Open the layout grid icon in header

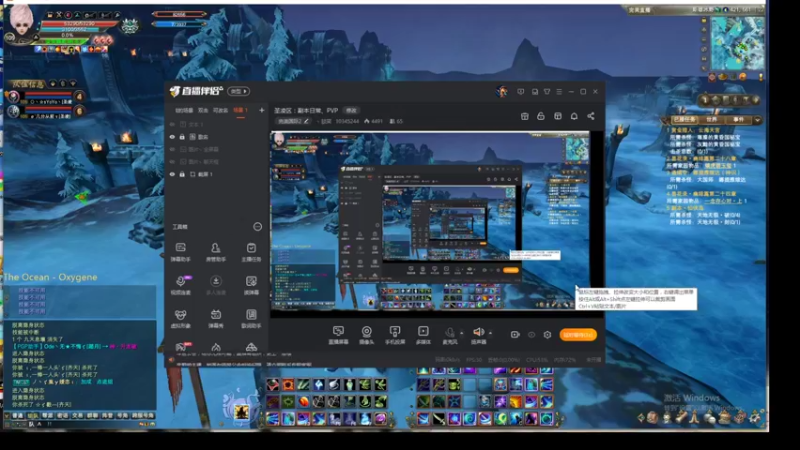click(x=558, y=116)
